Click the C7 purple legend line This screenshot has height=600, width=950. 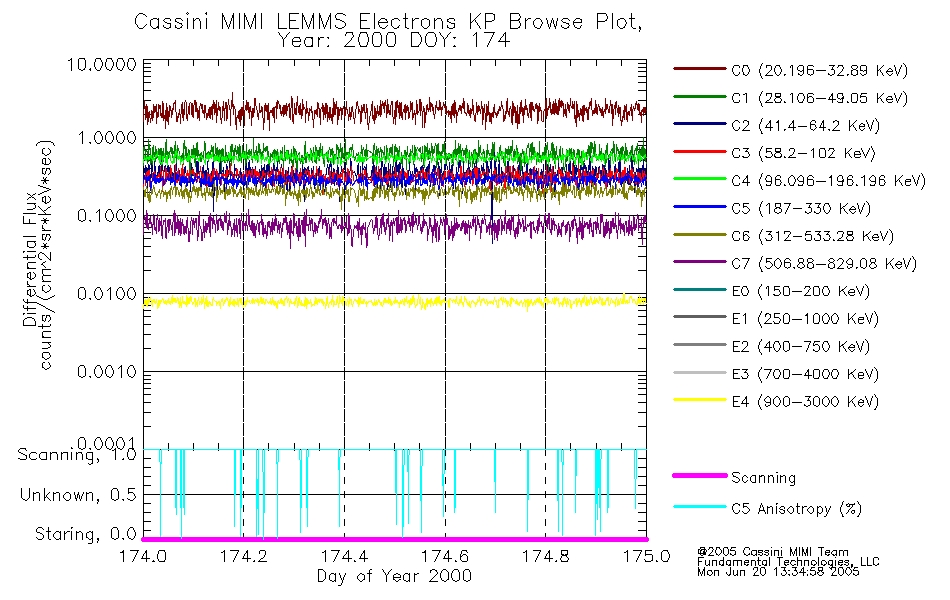699,262
